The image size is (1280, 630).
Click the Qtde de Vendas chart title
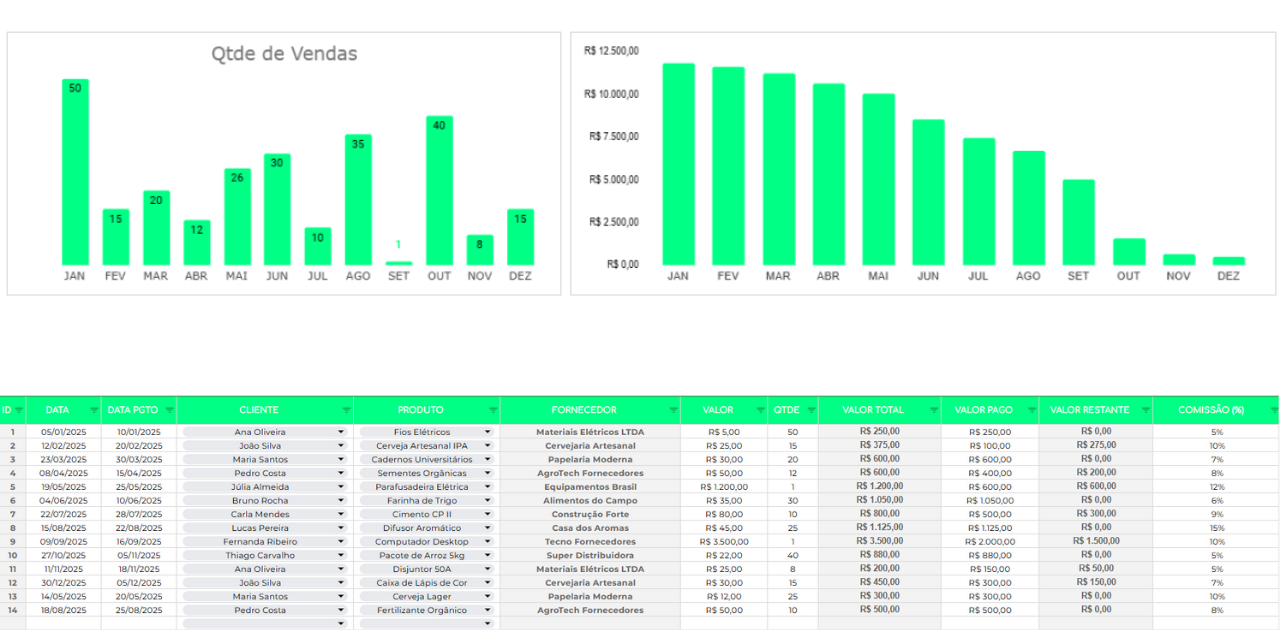(x=284, y=54)
